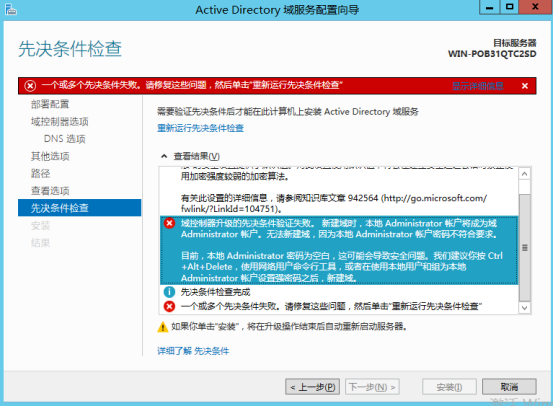Open 详细了解 先决条件 link
This screenshot has width=553, height=406.
click(193, 351)
